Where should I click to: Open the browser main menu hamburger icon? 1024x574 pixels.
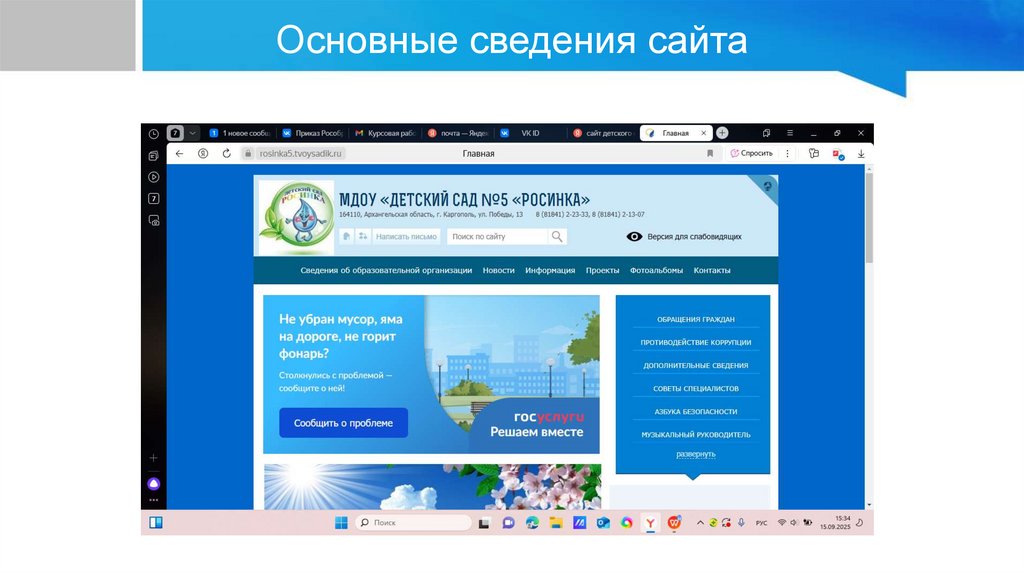(790, 133)
